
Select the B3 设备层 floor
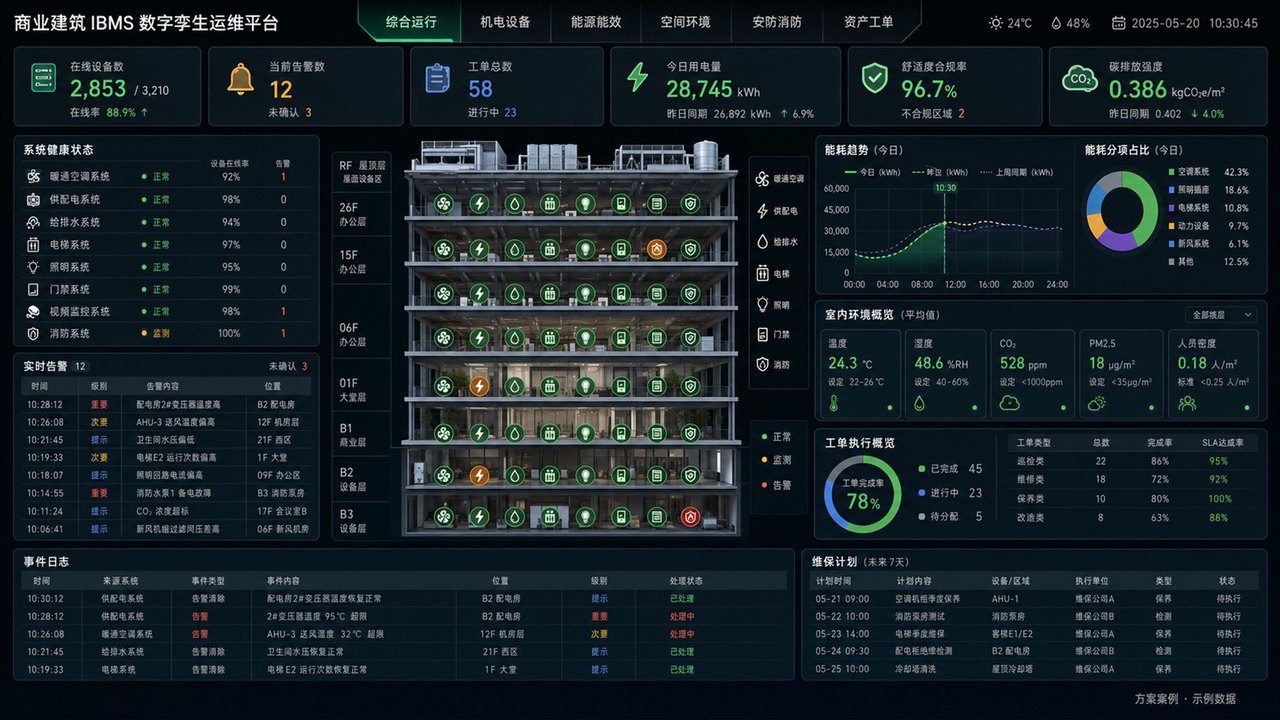pos(362,521)
